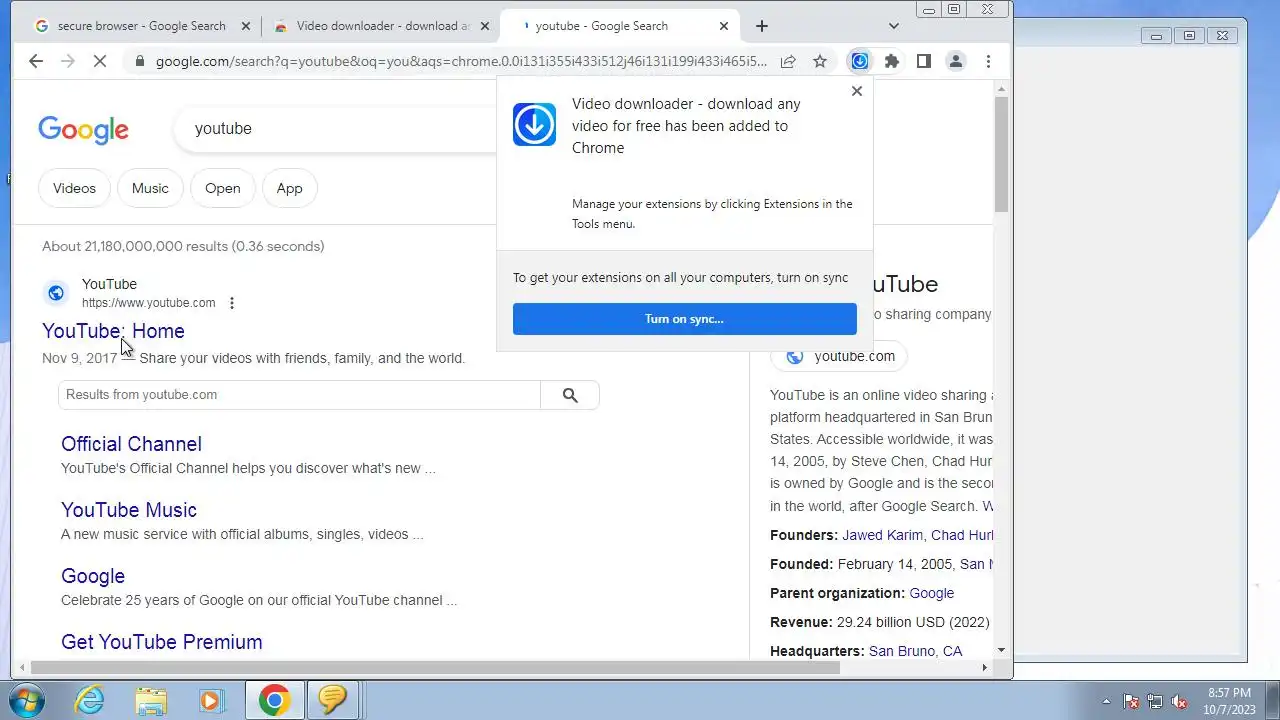Select the App filter chip
1280x720 pixels.
pyautogui.click(x=289, y=188)
